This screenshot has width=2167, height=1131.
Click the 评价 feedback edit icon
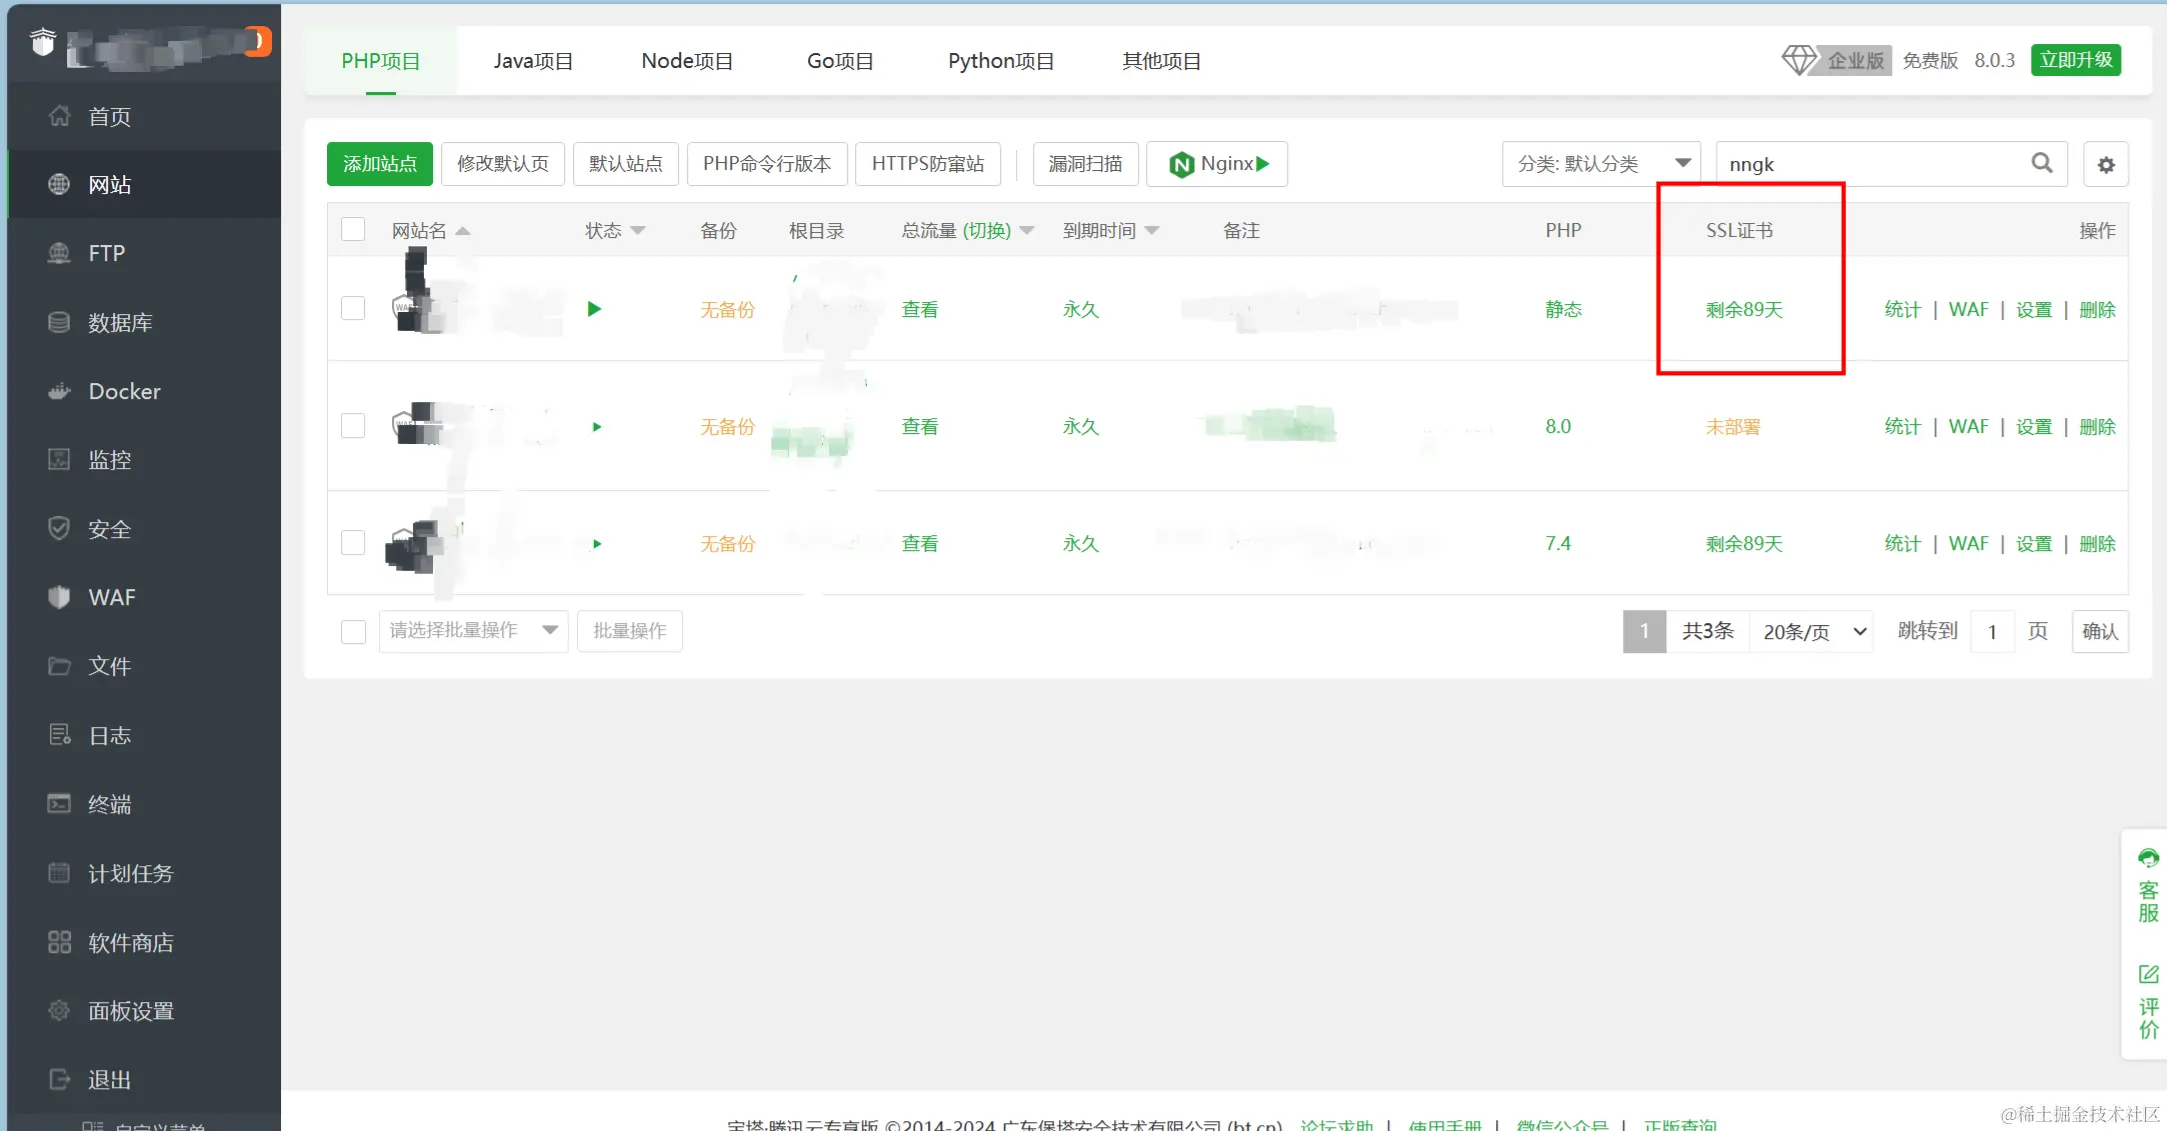[2148, 974]
